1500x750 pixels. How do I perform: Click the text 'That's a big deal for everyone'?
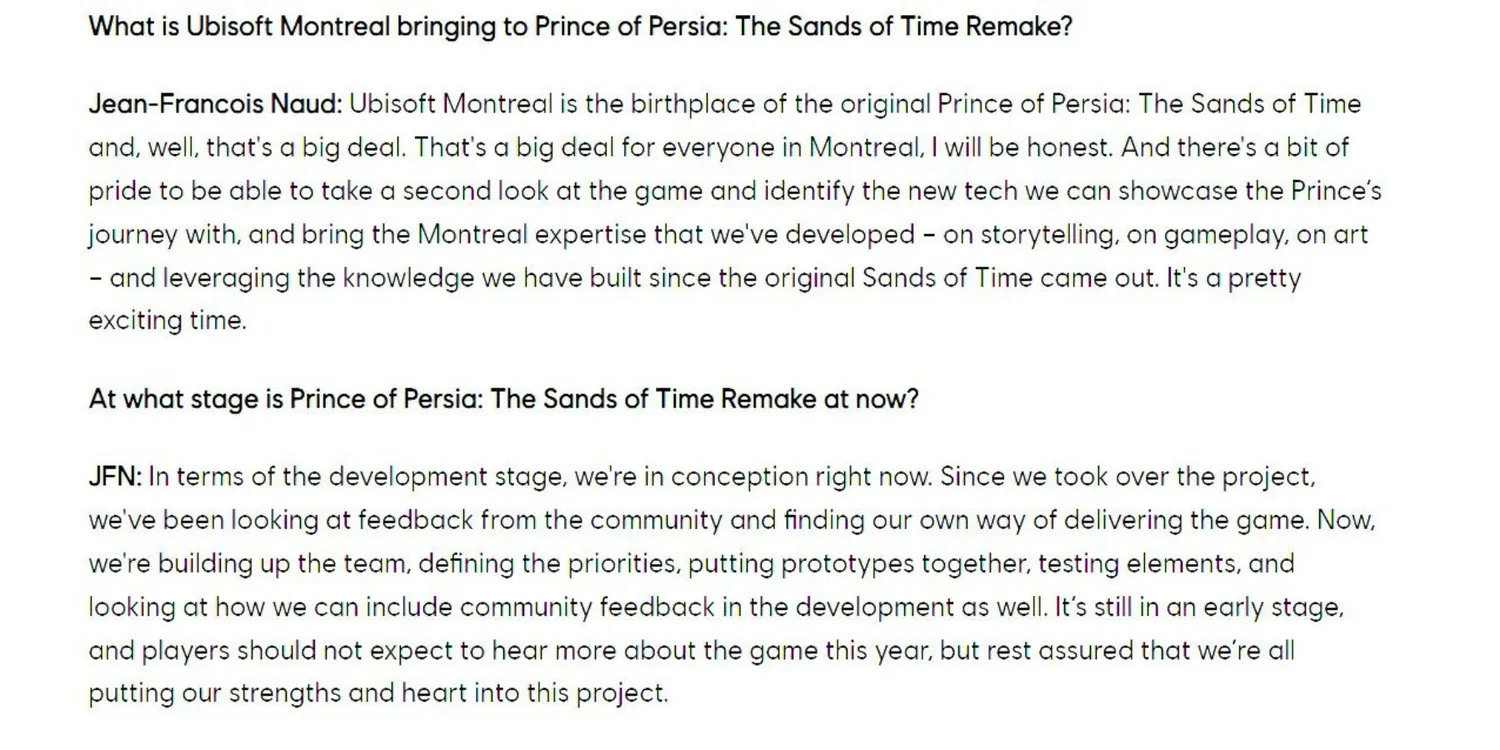[608, 148]
